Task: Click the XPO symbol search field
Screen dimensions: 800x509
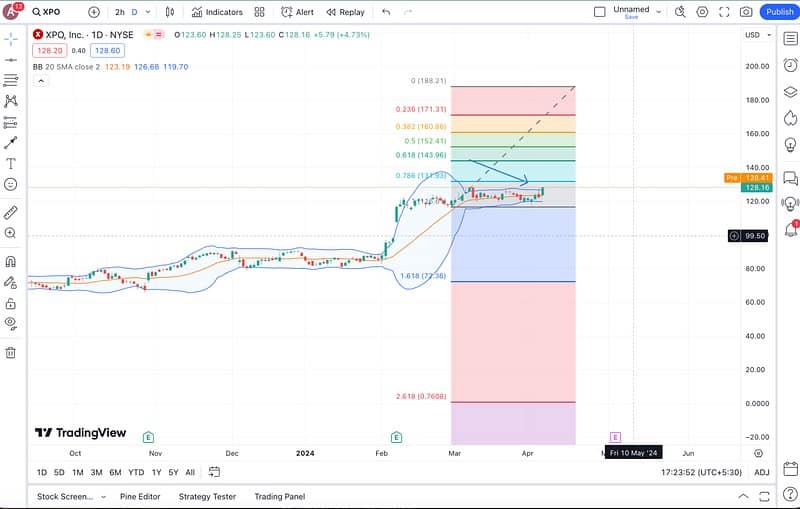Action: point(52,12)
